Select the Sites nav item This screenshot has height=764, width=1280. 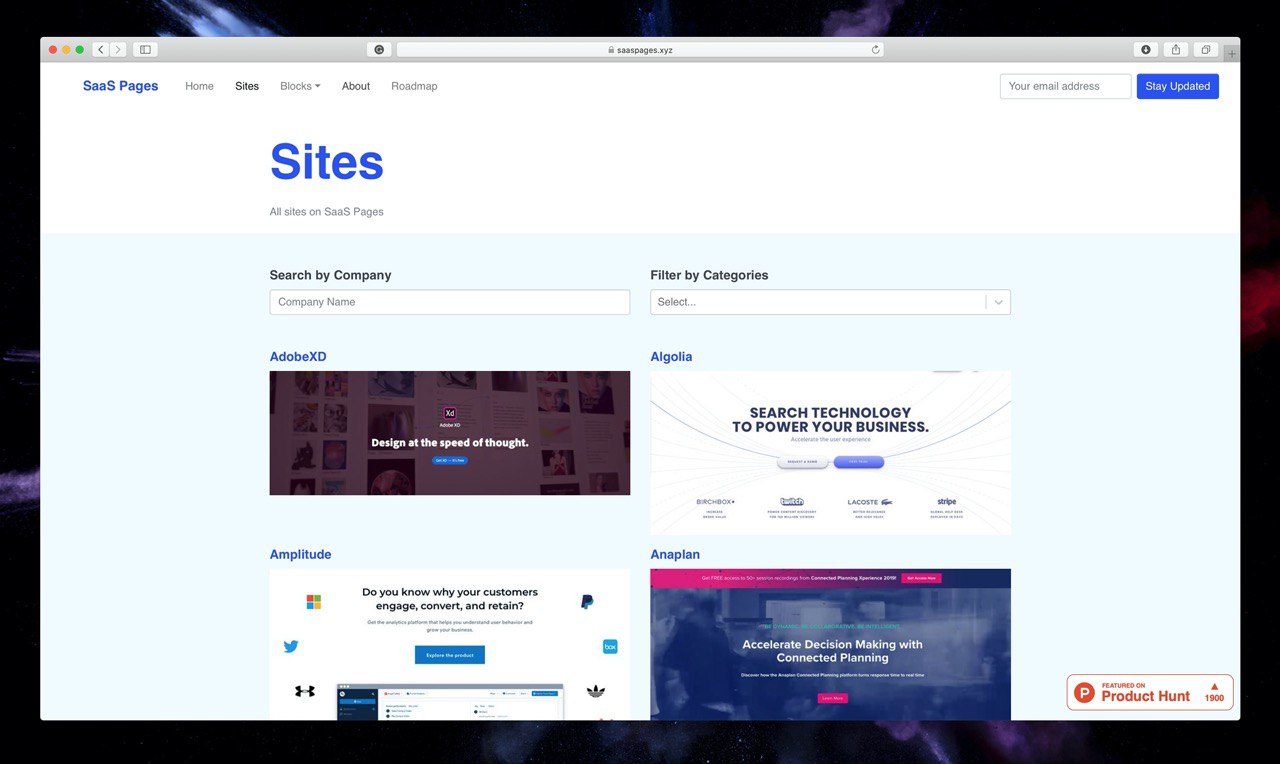[247, 86]
